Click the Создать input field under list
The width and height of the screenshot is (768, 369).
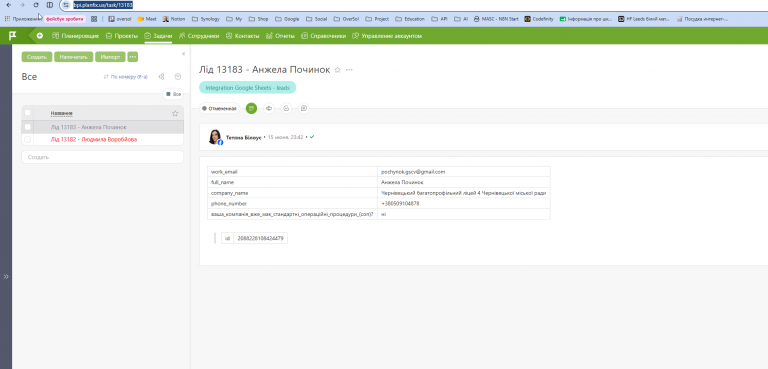pos(102,157)
